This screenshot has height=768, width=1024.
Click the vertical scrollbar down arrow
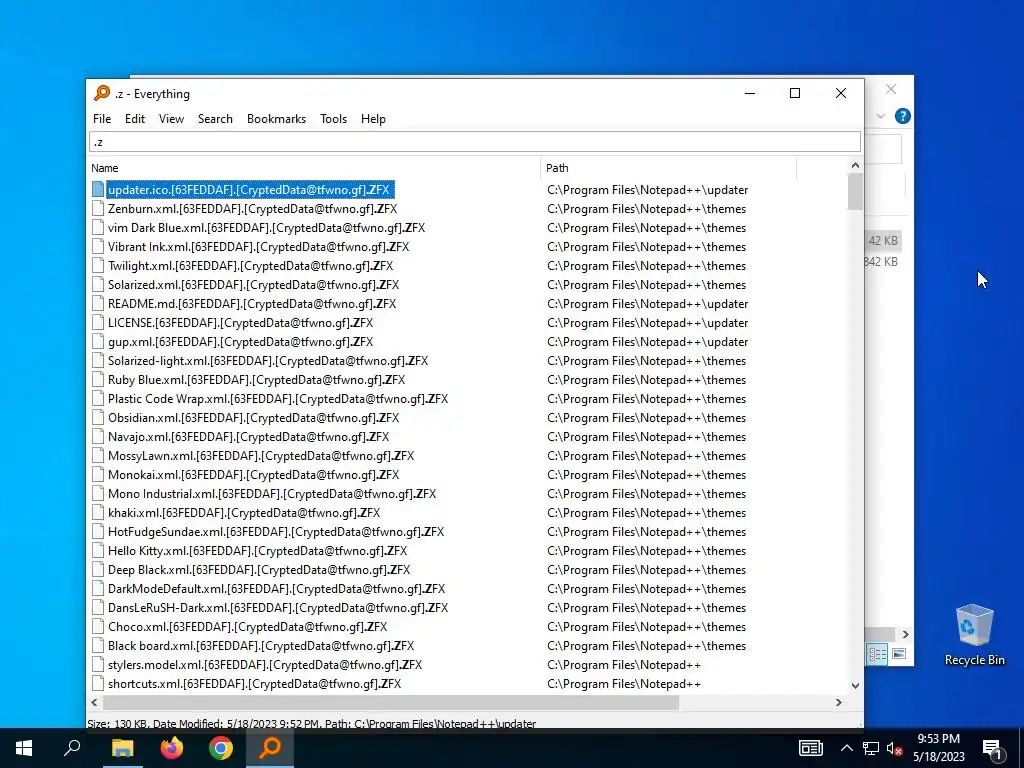(855, 685)
